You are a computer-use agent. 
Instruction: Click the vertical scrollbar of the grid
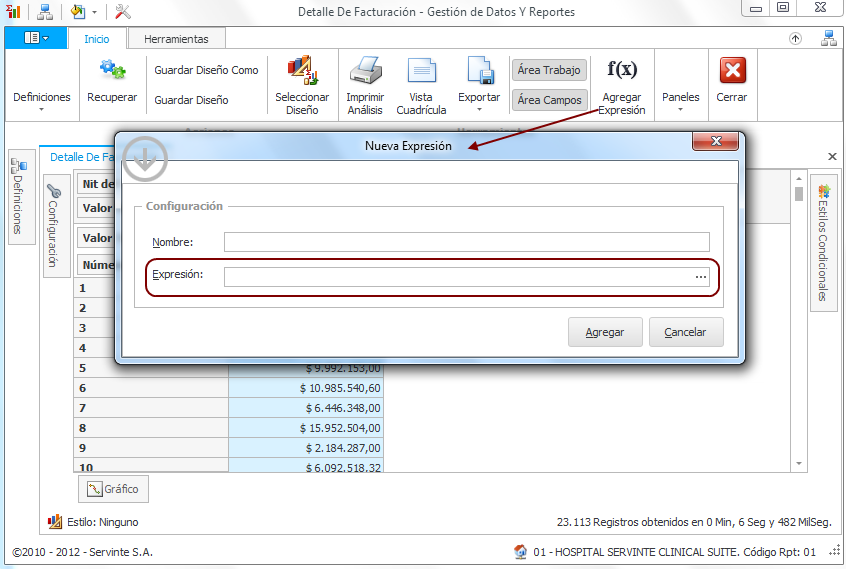coord(799,320)
